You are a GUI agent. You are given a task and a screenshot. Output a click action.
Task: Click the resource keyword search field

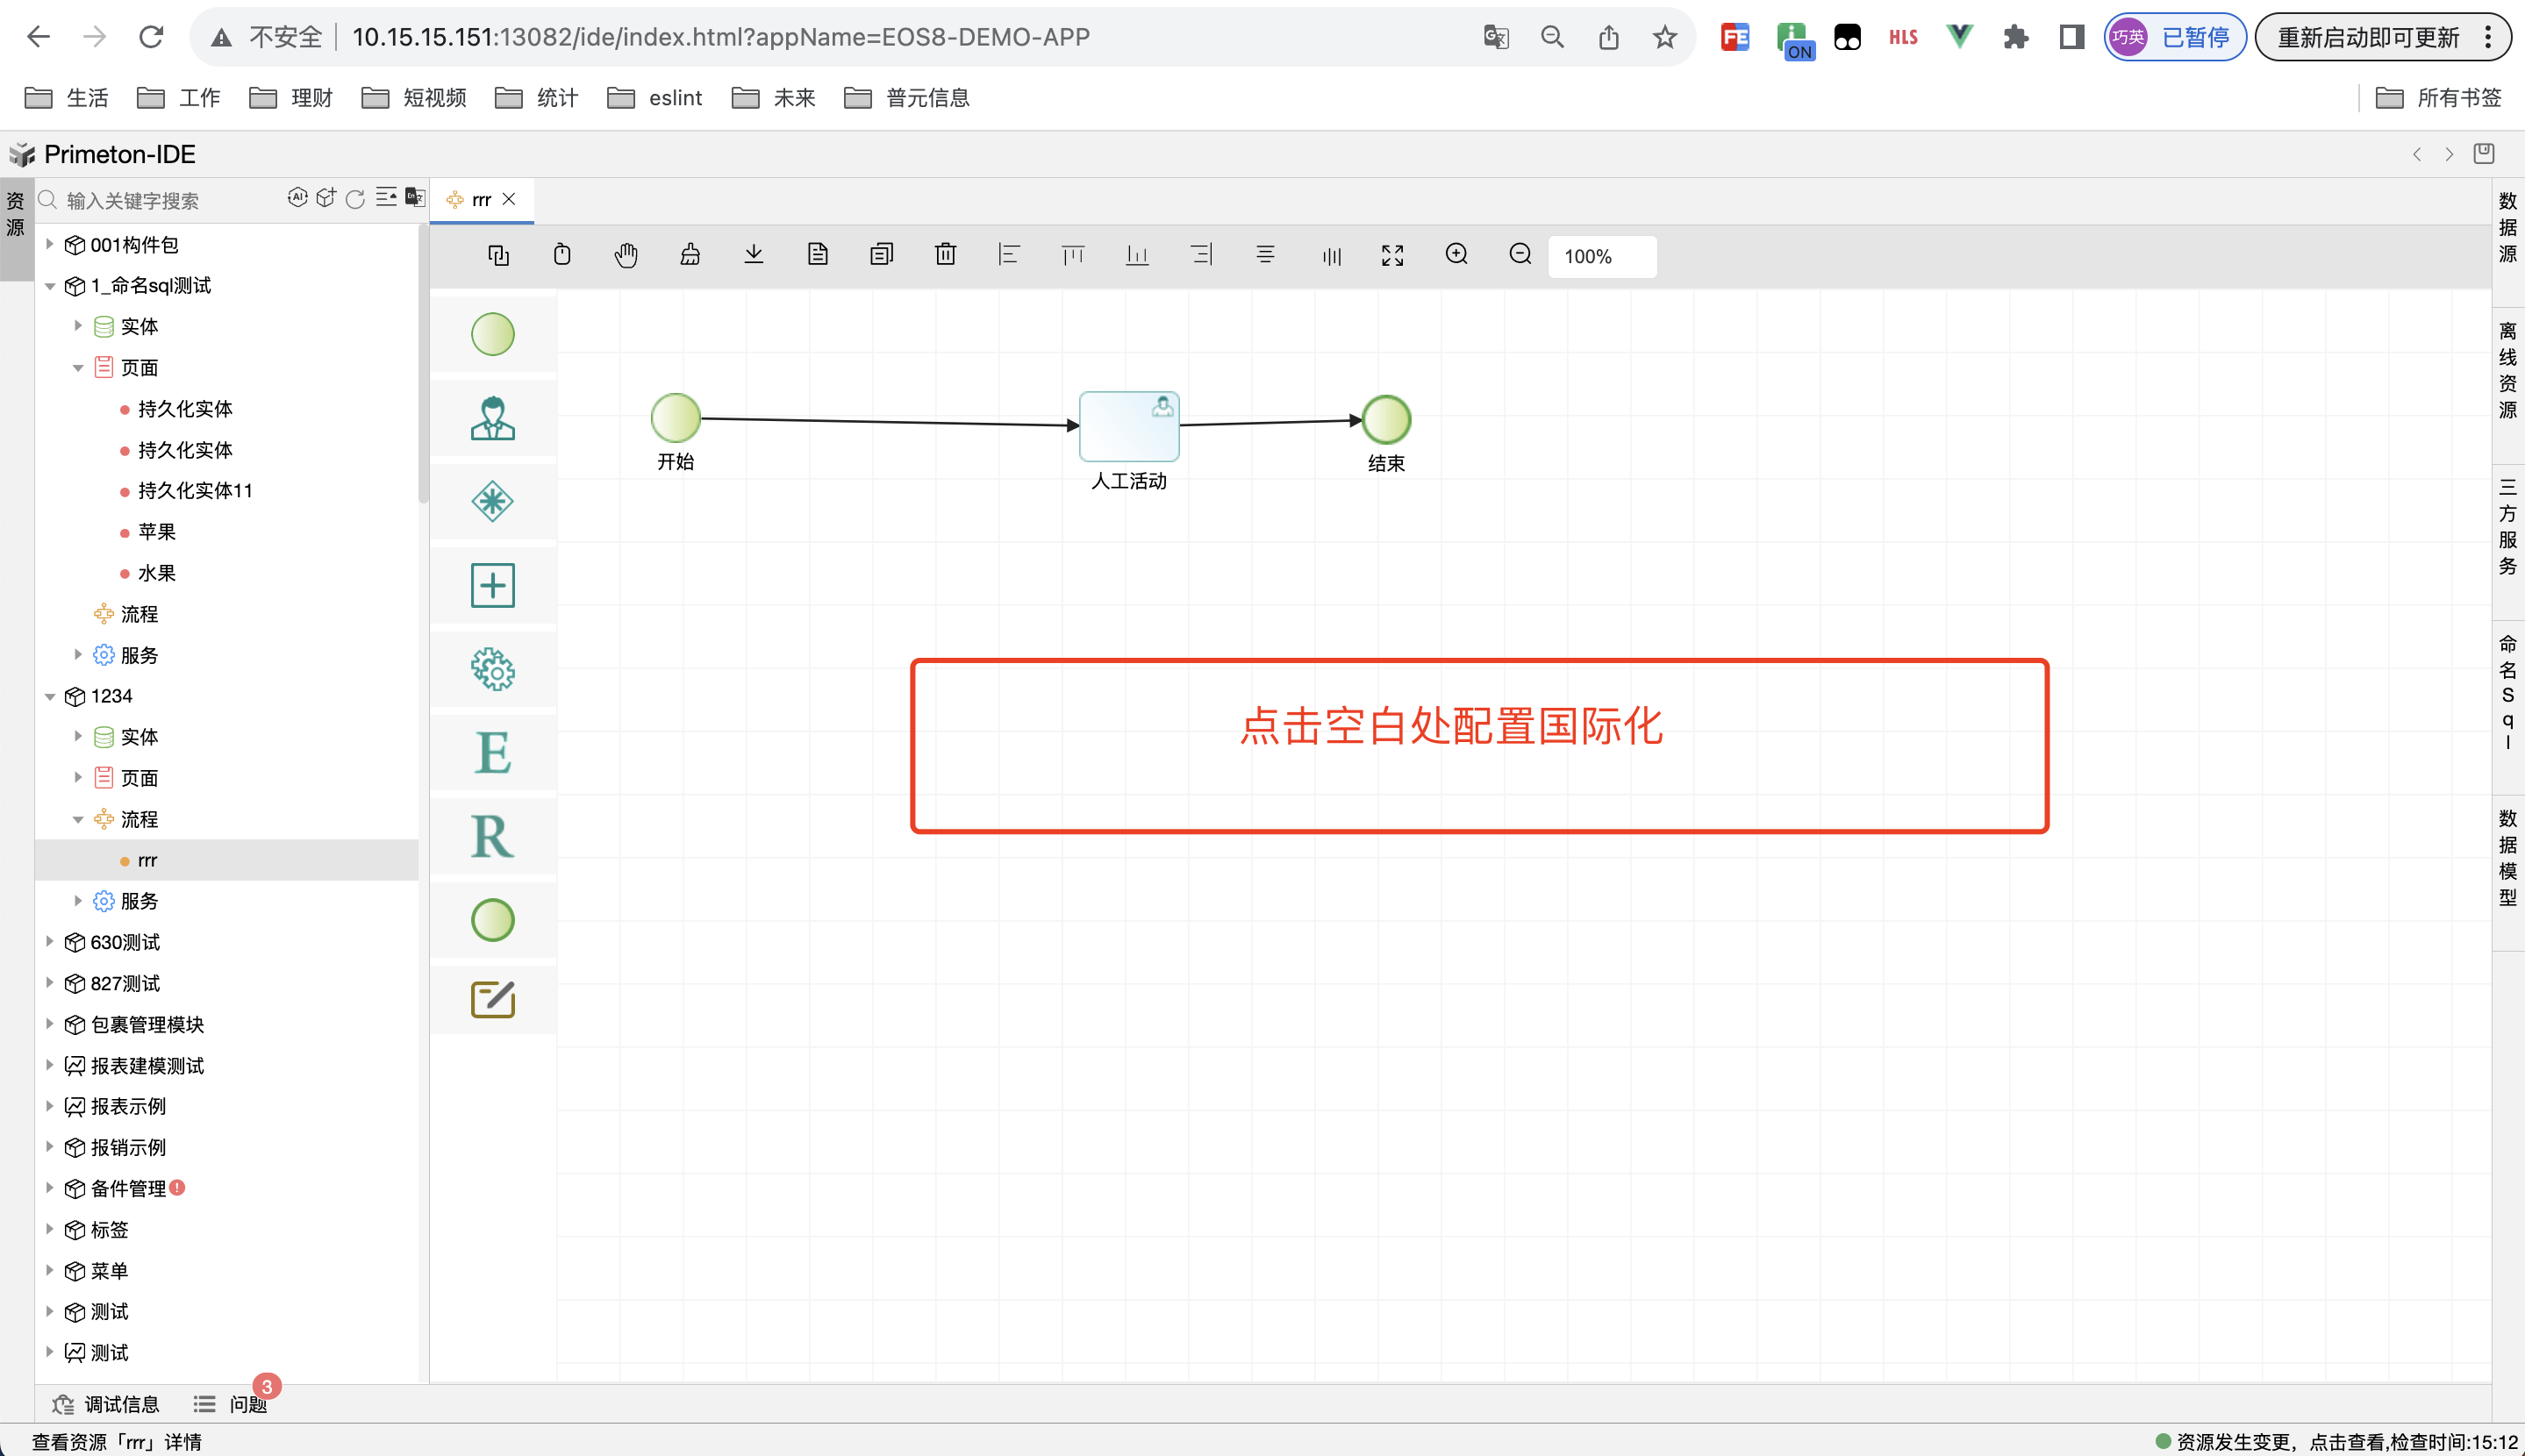[x=160, y=201]
